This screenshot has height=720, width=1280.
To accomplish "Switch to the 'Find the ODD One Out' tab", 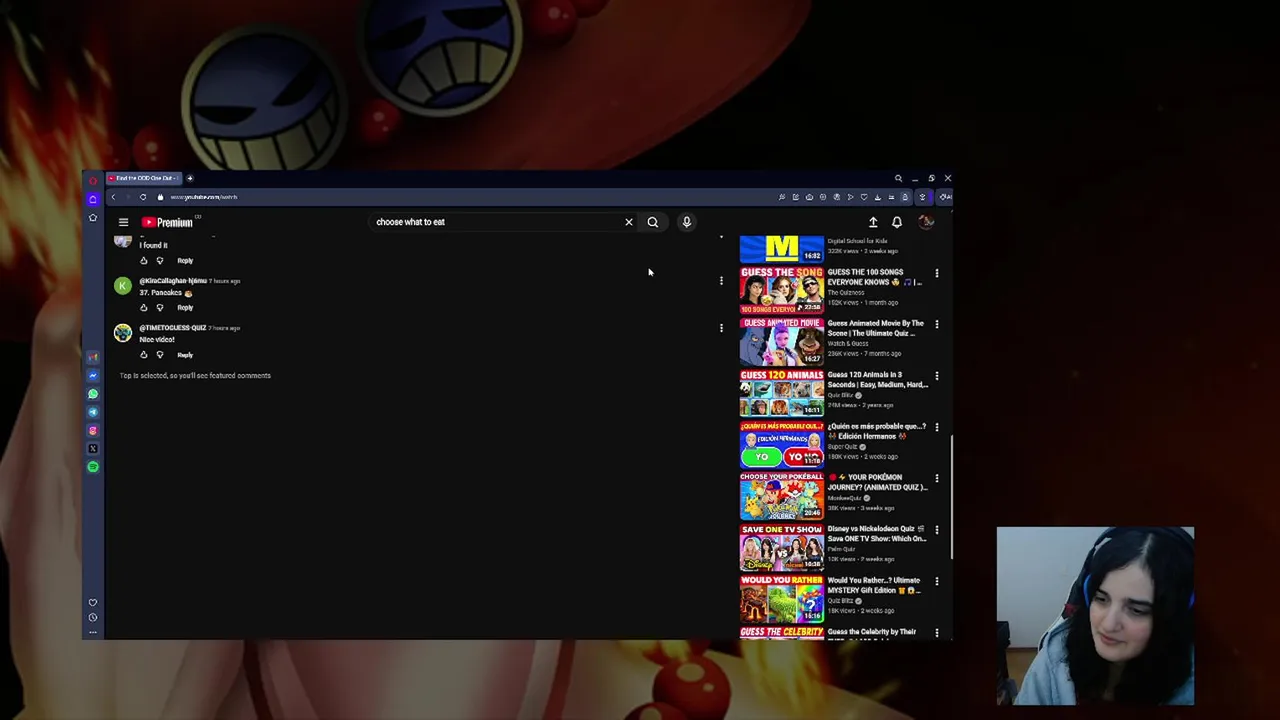I will (x=143, y=178).
